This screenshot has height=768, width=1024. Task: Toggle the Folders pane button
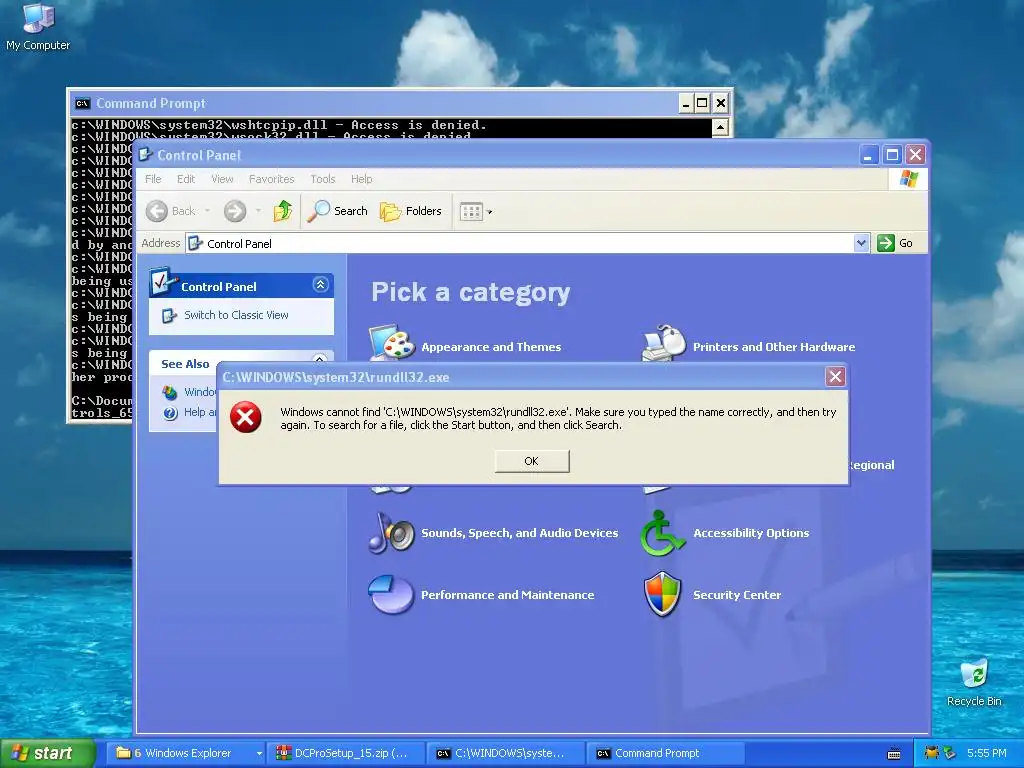[x=411, y=211]
